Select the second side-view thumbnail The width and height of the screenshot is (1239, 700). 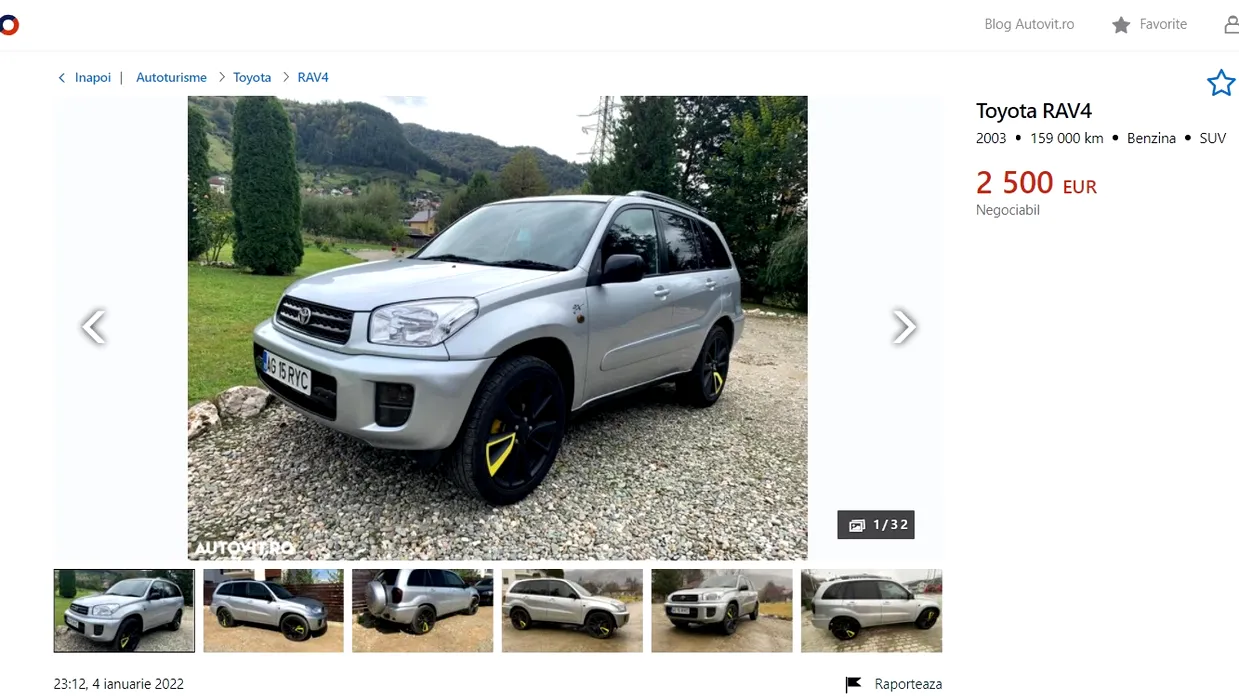point(273,611)
